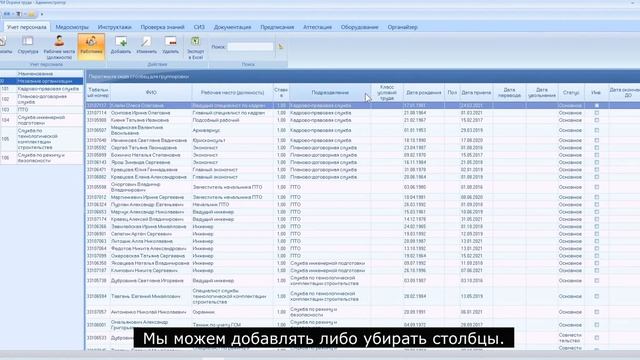Open the Медосмотры tab

coord(72,27)
